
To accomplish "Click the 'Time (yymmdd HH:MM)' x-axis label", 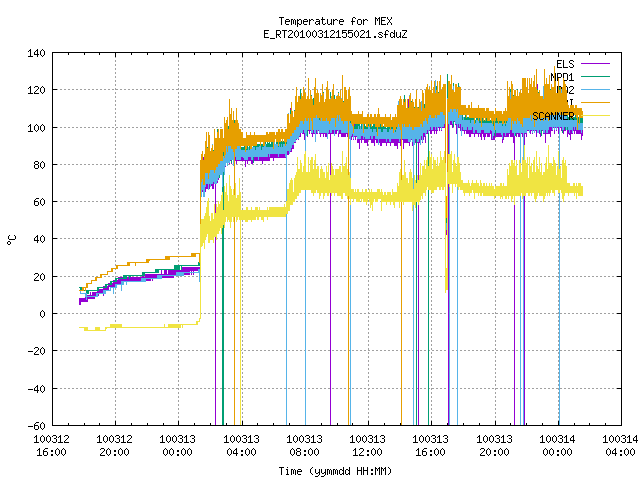I will [335, 471].
